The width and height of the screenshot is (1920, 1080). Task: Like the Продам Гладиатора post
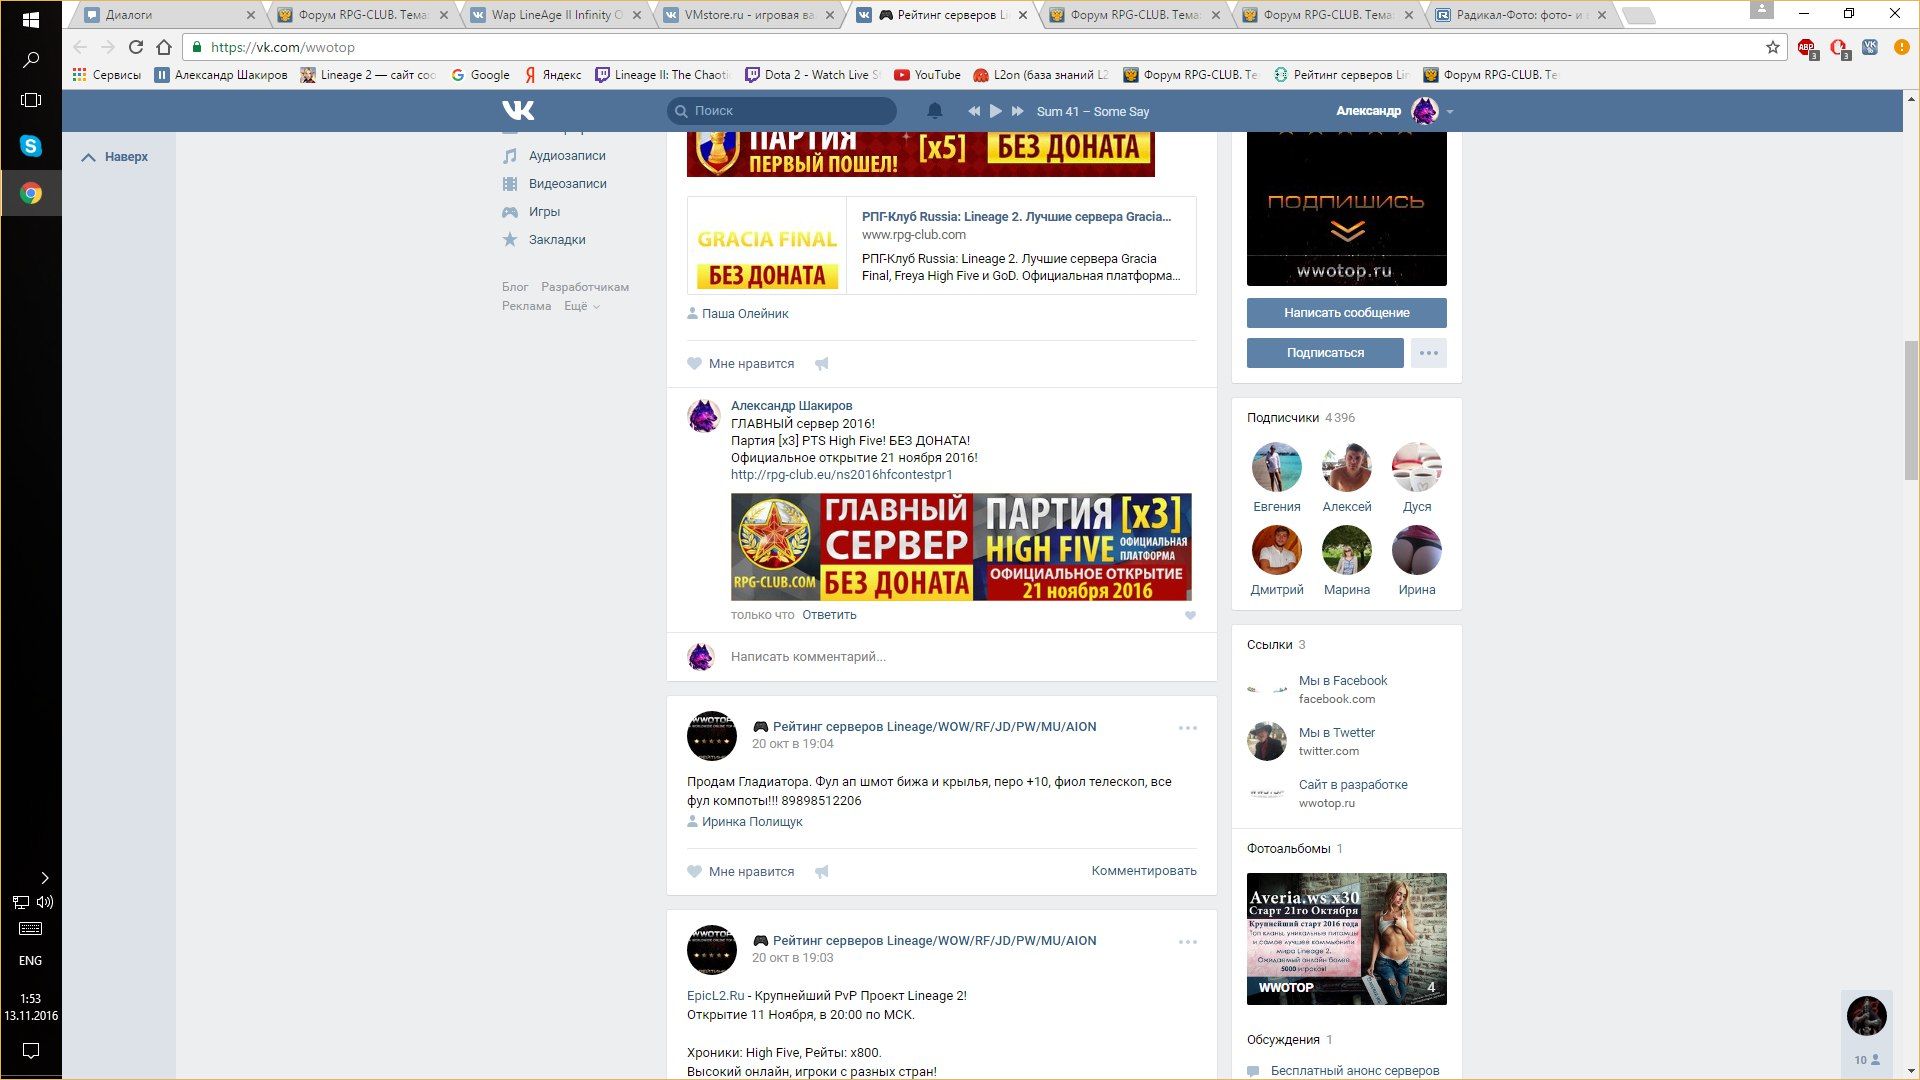pyautogui.click(x=741, y=872)
